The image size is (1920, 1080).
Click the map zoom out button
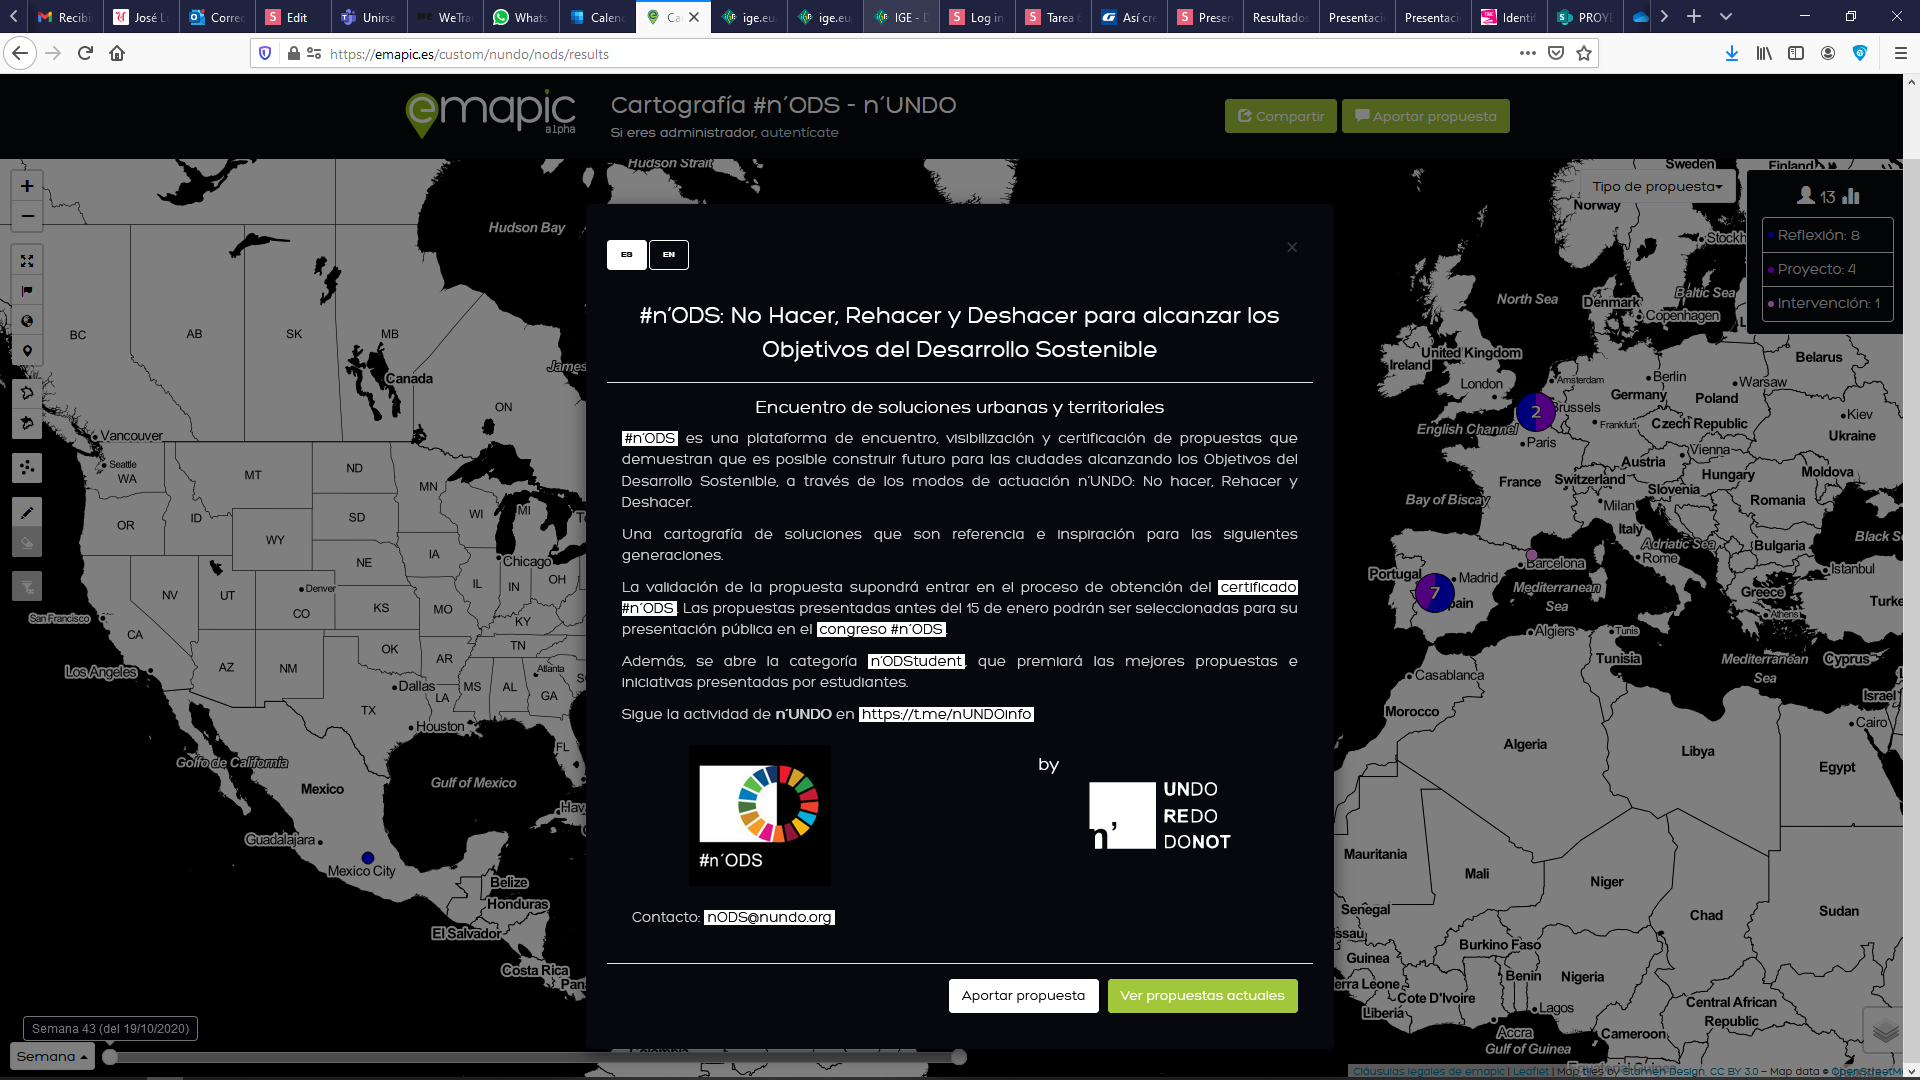coord(27,216)
